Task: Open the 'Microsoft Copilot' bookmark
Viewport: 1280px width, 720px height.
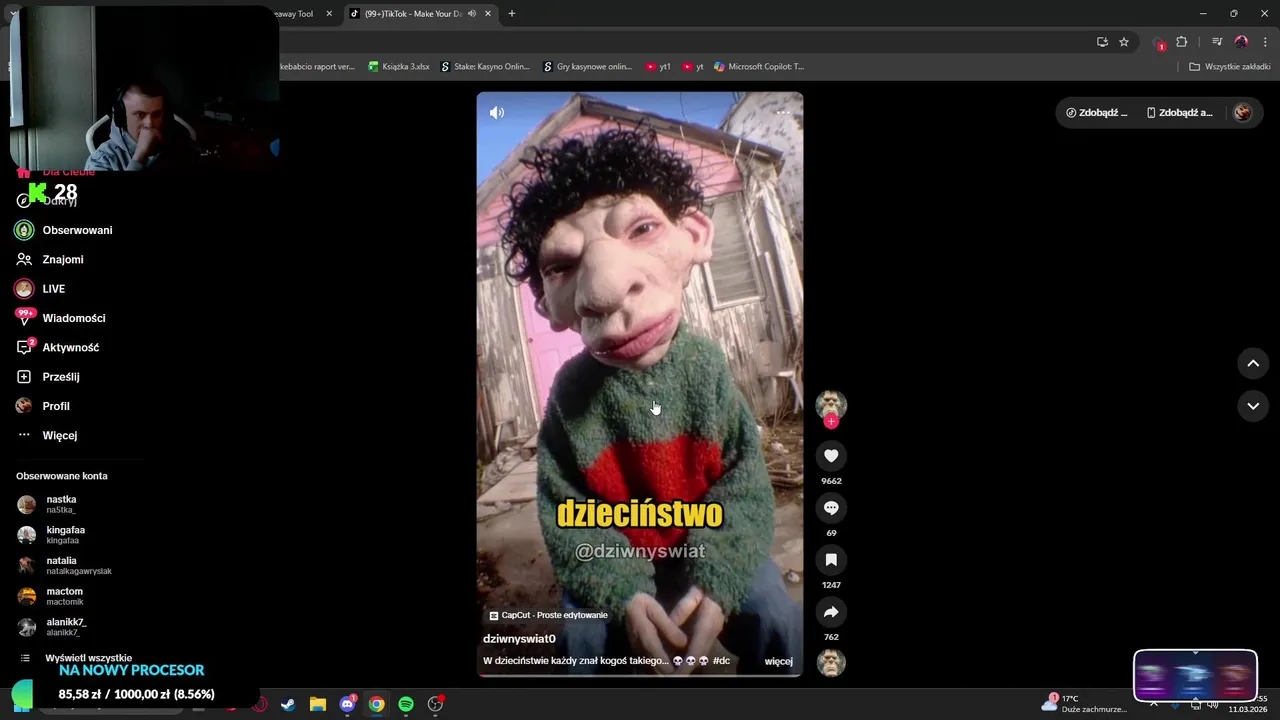Action: (759, 67)
